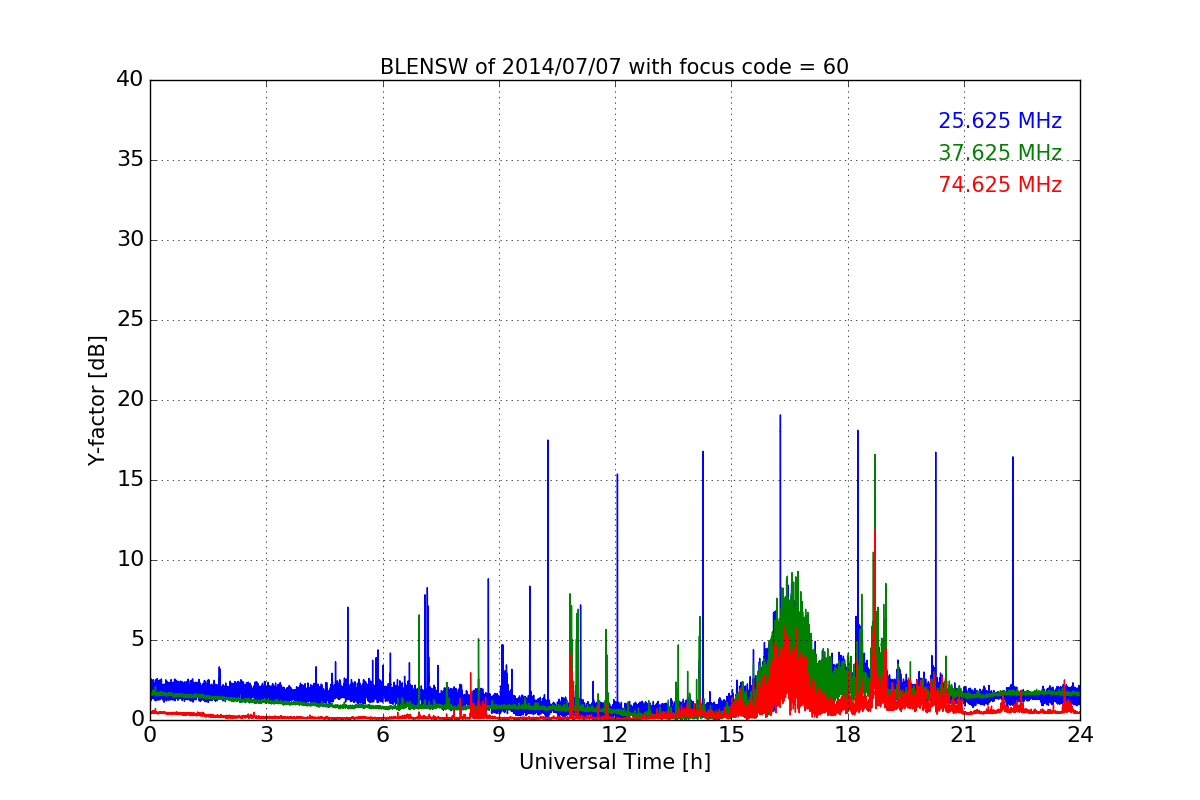Click the y-axis tick label 20
This screenshot has width=1200, height=800.
(x=130, y=400)
